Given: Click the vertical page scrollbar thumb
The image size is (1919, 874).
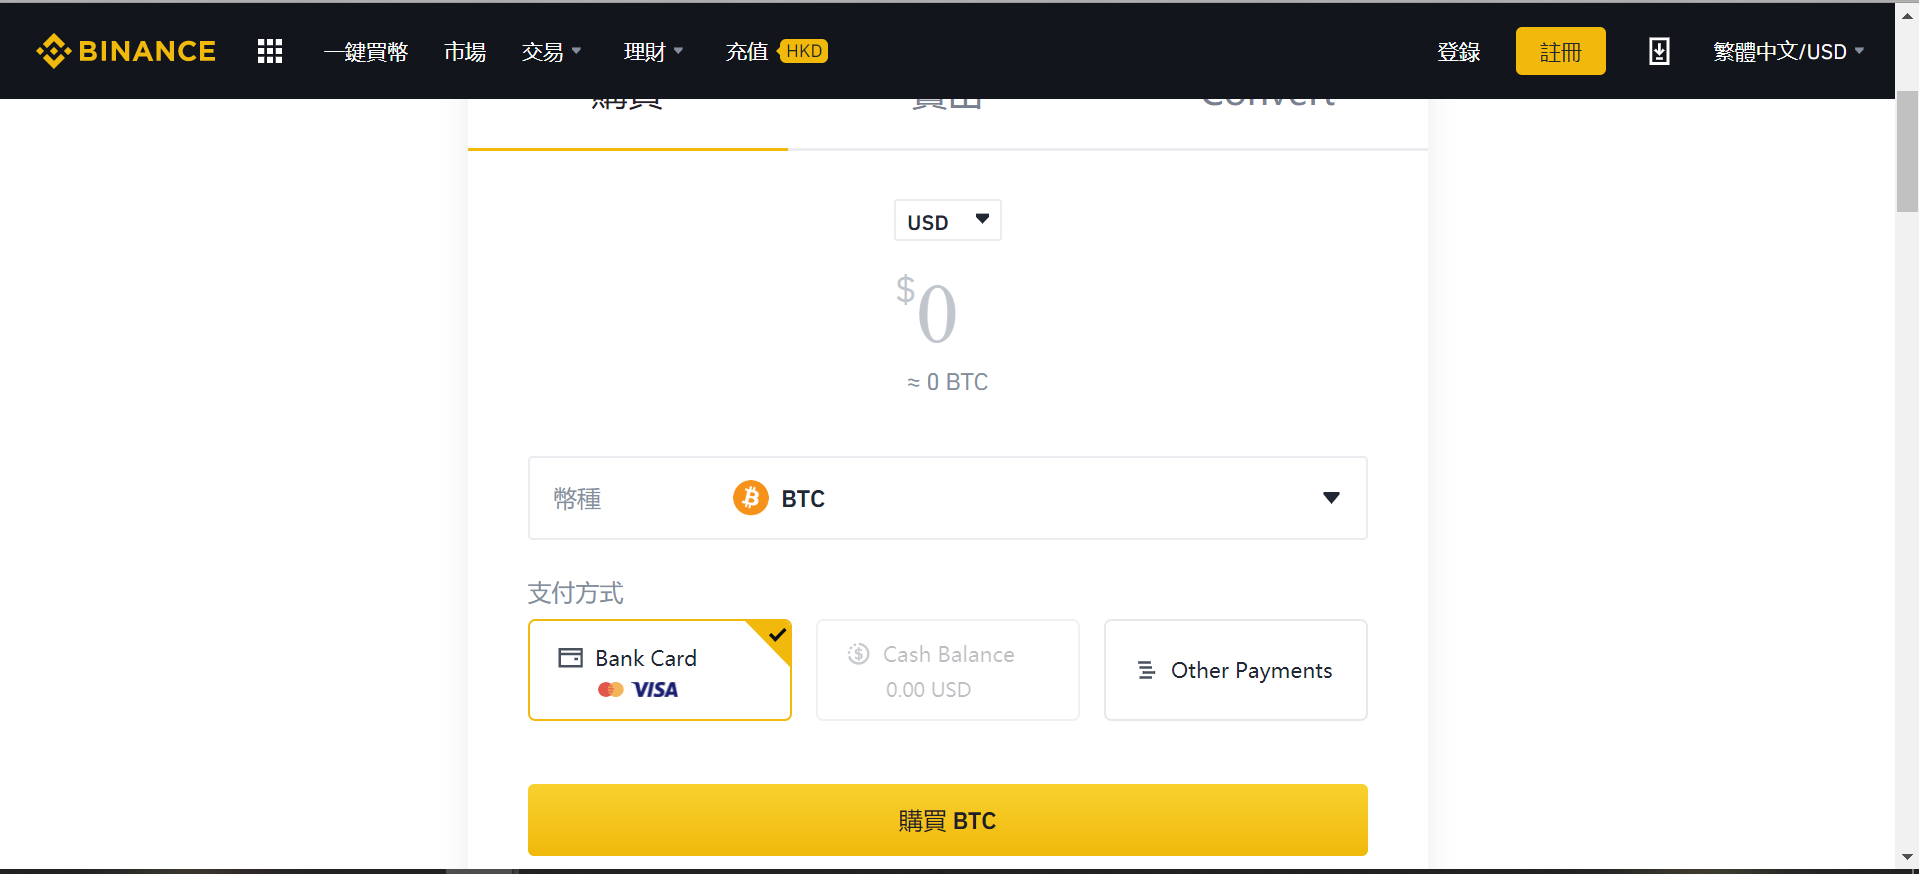Looking at the screenshot, I should tap(1907, 150).
